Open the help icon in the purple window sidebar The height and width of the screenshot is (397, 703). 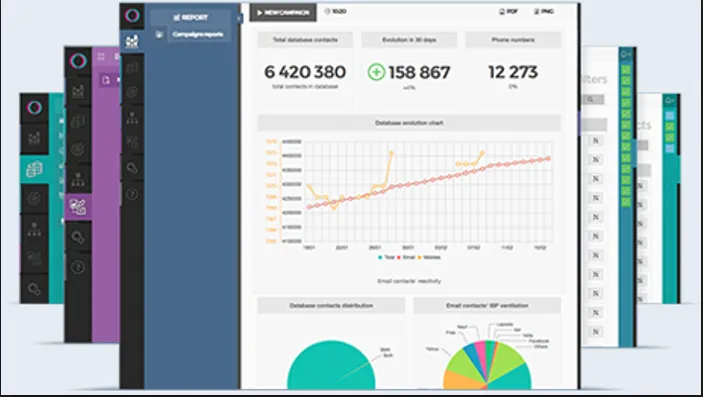(x=78, y=267)
